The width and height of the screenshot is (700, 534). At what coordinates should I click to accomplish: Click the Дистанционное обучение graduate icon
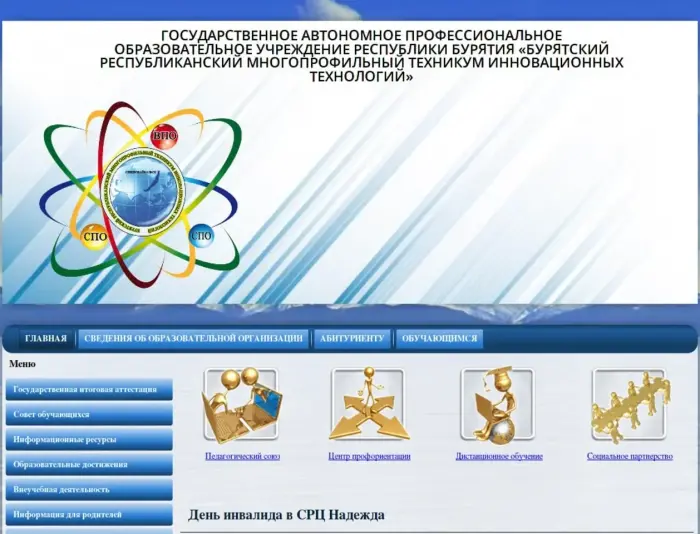click(498, 405)
